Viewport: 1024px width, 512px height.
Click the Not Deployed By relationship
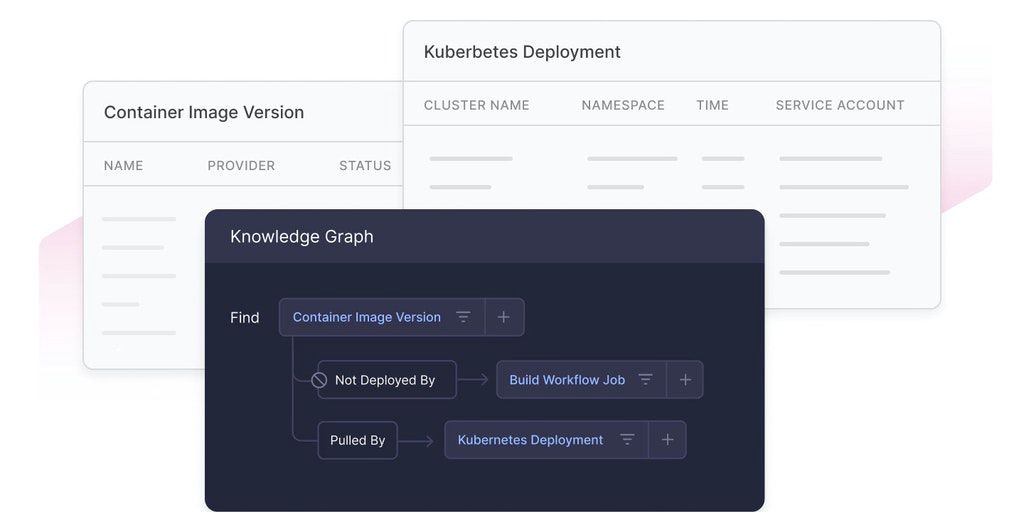point(386,380)
